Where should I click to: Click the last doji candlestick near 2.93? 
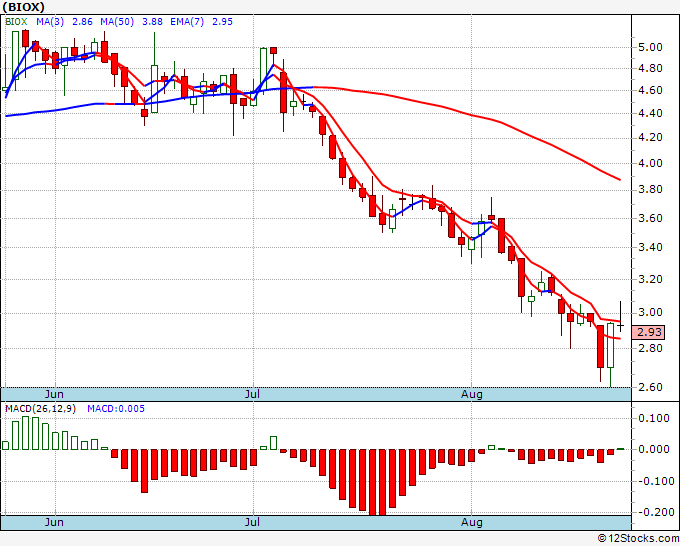621,325
